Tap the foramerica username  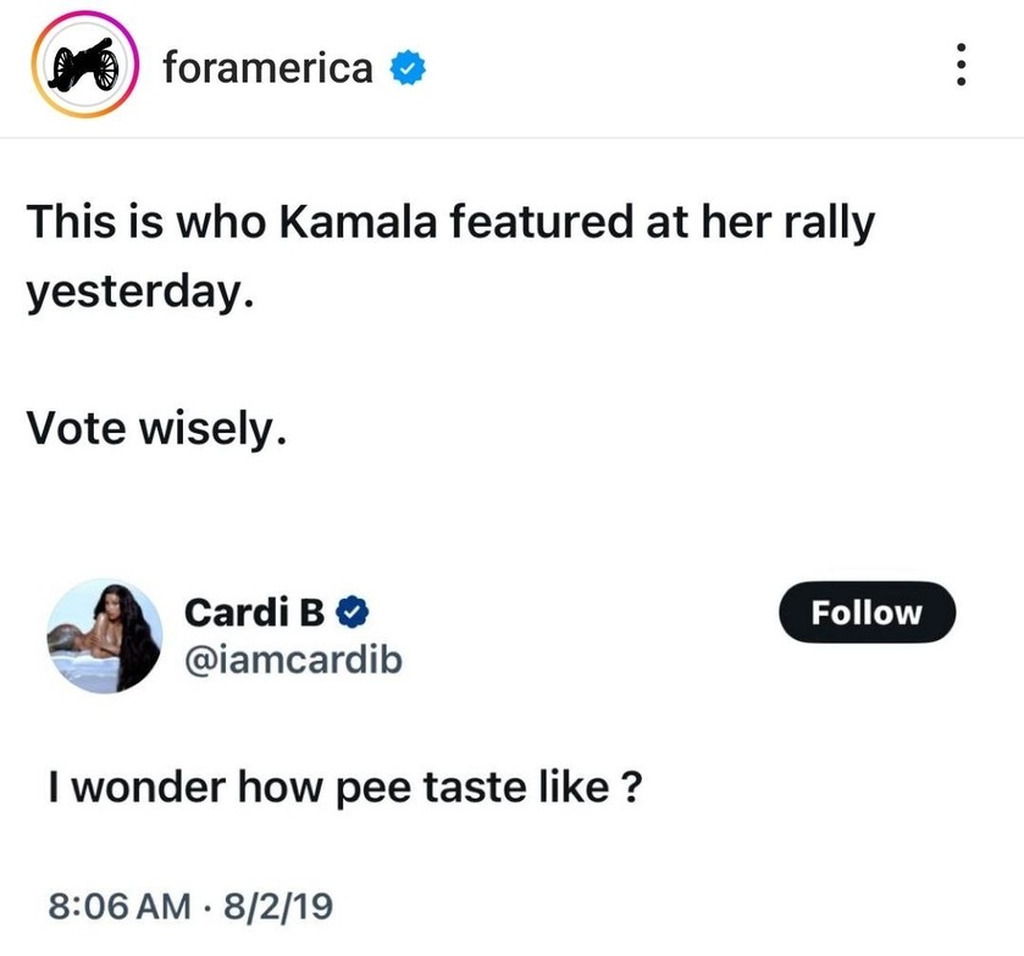tap(267, 68)
